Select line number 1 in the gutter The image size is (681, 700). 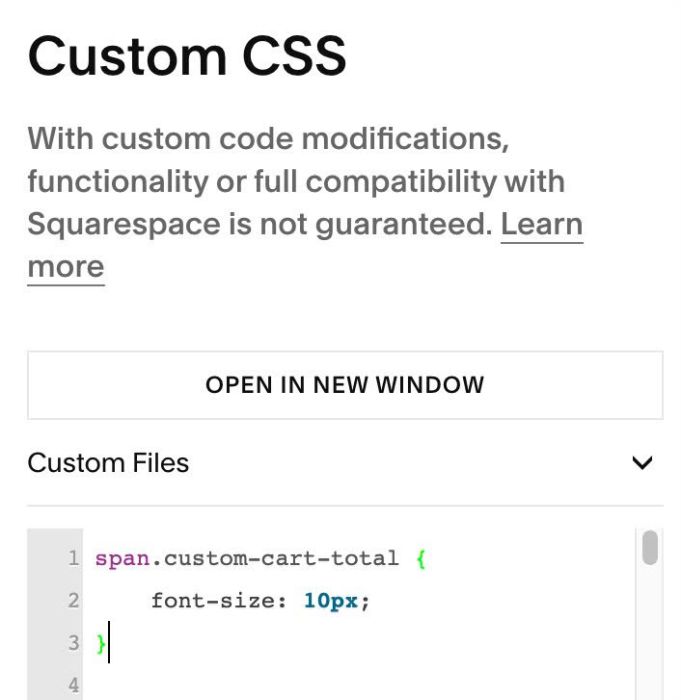73,558
